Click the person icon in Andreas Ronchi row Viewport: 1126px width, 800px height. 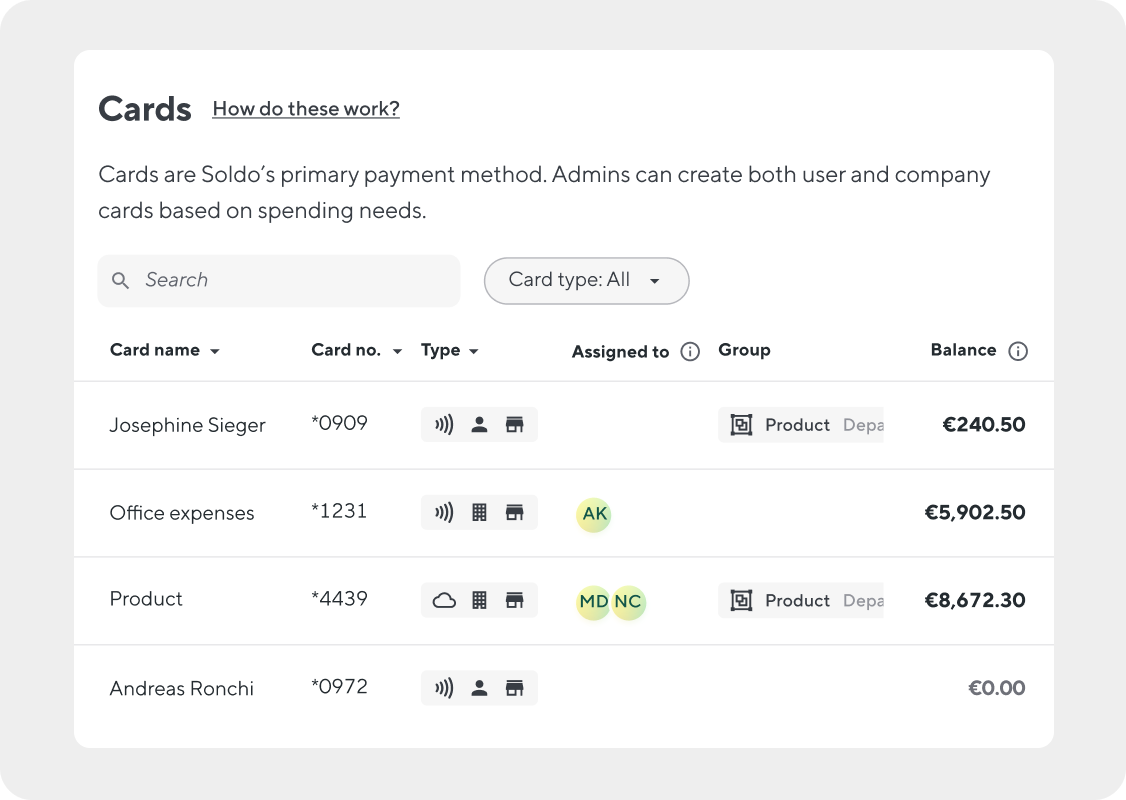click(x=479, y=688)
